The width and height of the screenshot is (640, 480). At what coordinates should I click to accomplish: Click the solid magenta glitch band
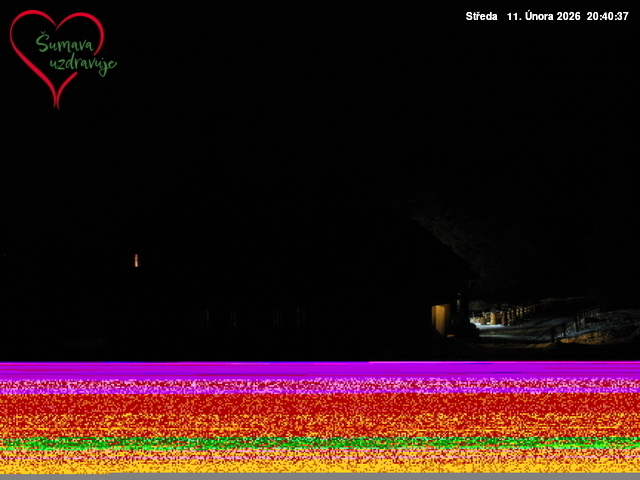(320, 369)
